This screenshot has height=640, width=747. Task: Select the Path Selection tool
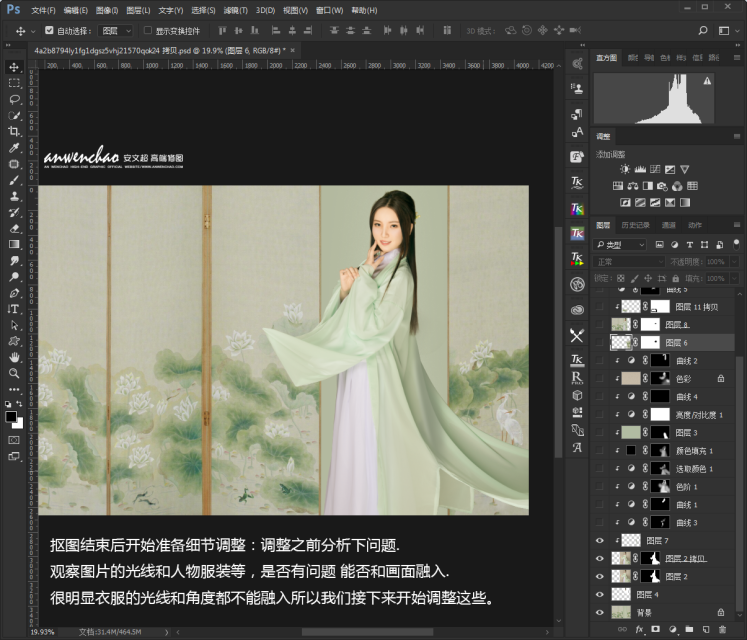(x=14, y=325)
